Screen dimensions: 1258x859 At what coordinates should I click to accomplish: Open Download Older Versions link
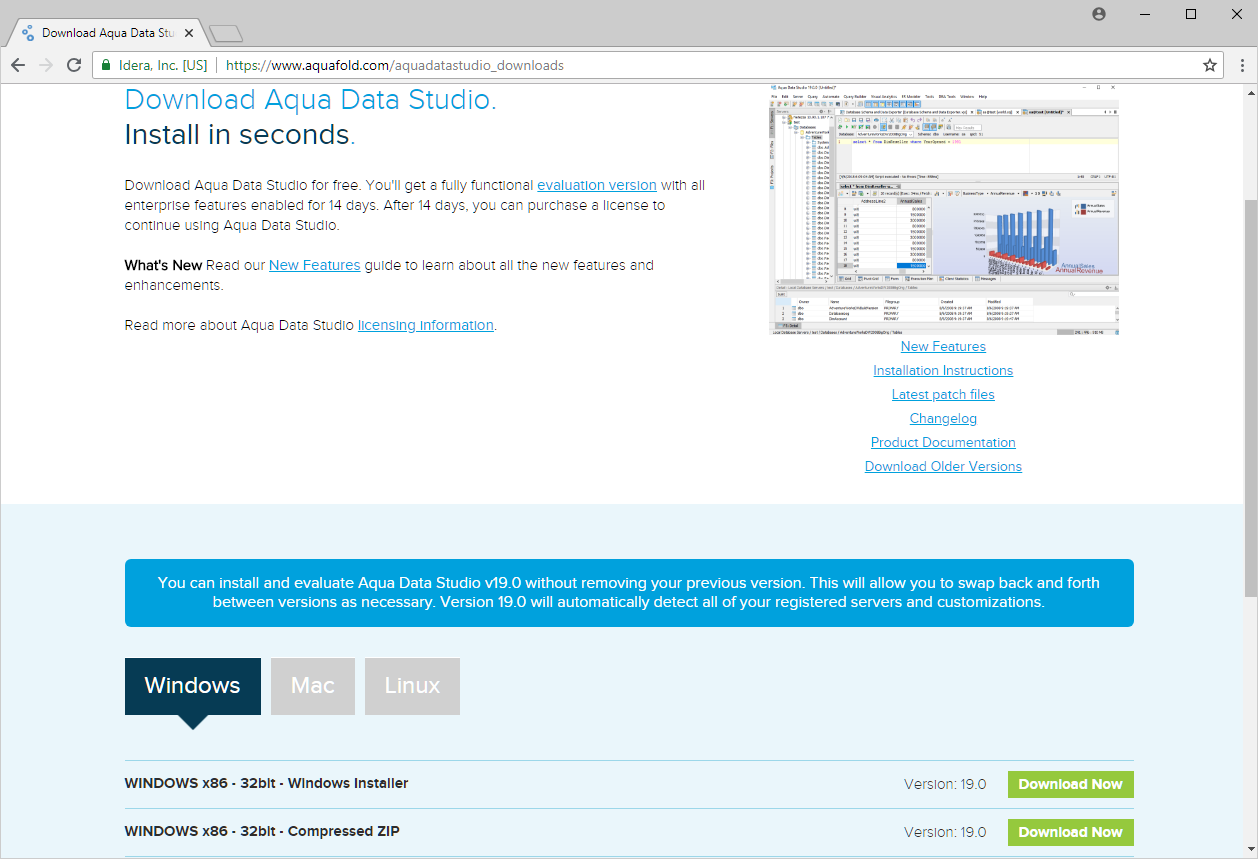click(x=943, y=466)
